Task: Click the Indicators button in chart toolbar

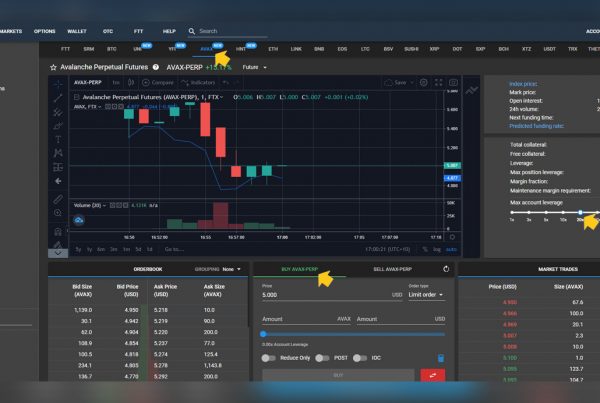Action: [198, 82]
